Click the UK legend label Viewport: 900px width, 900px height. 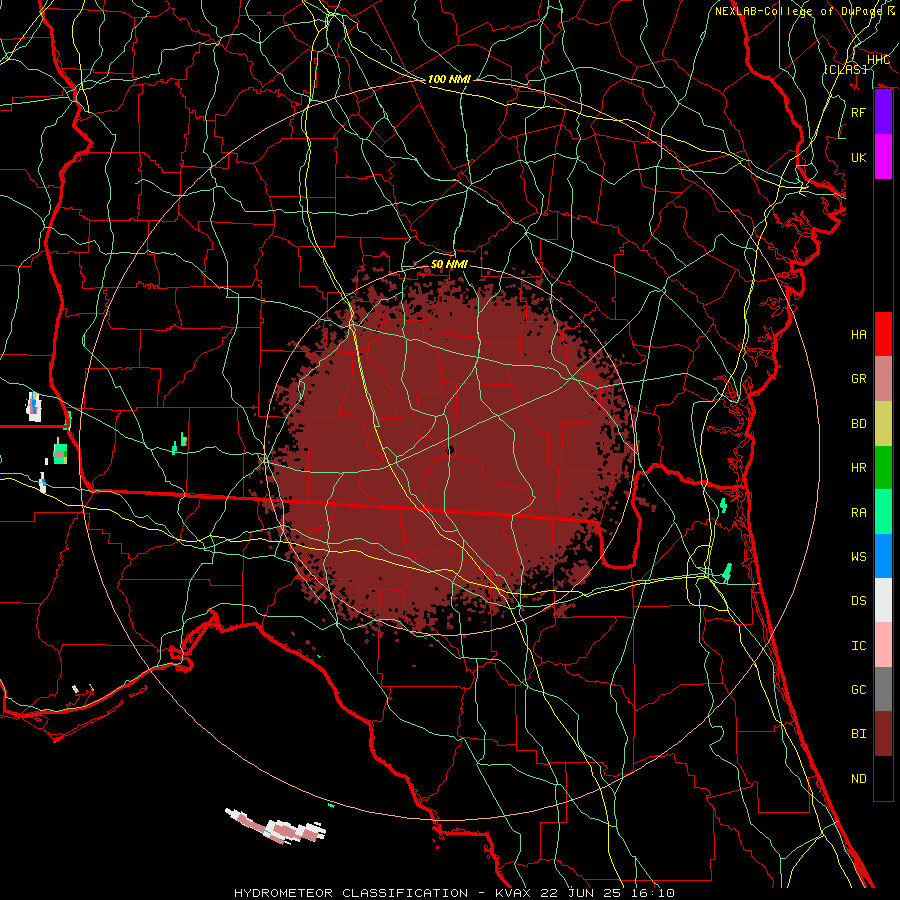point(859,157)
